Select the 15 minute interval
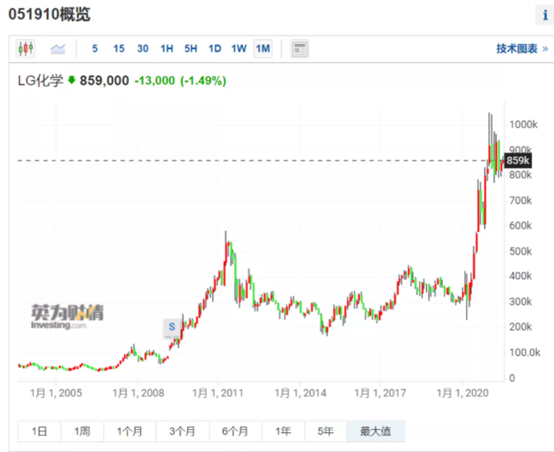 point(119,48)
